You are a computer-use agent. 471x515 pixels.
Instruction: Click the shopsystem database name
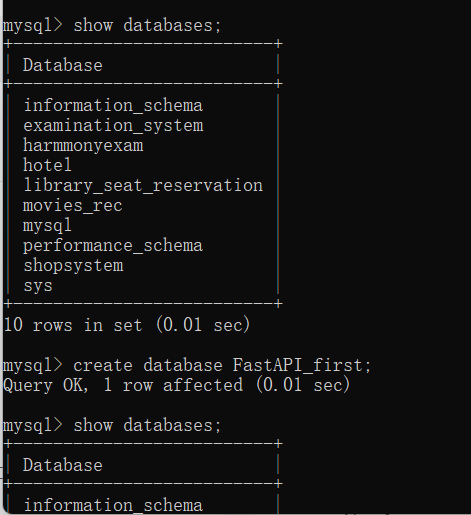(73, 266)
